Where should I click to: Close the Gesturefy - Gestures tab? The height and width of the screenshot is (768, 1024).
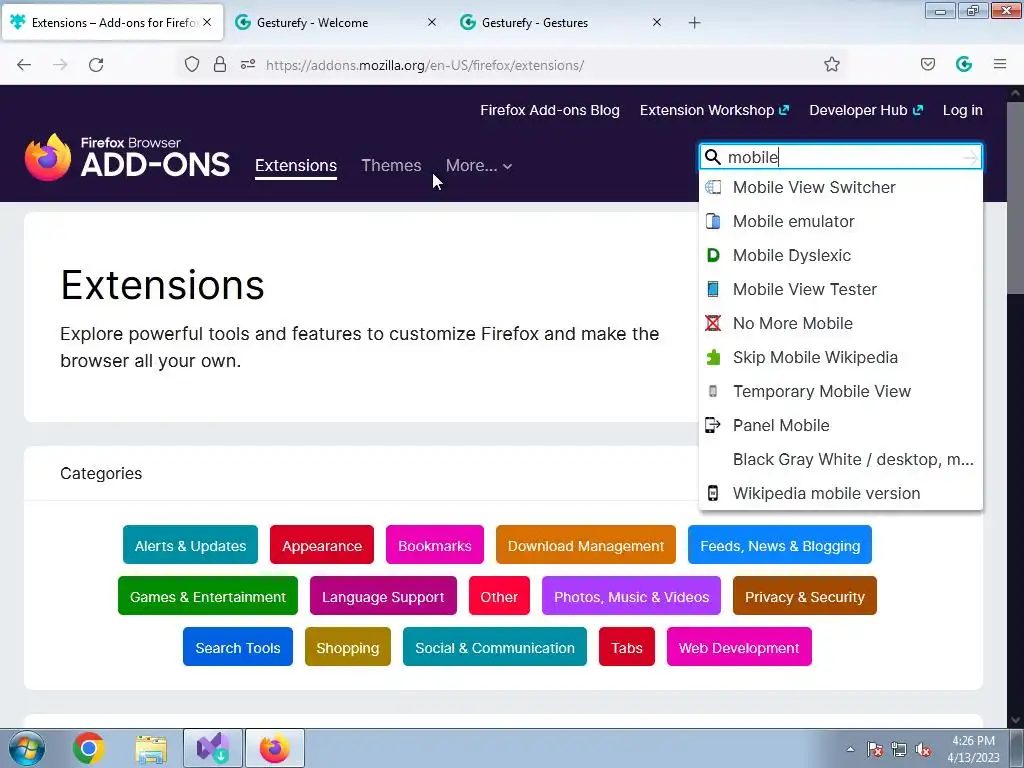(657, 23)
